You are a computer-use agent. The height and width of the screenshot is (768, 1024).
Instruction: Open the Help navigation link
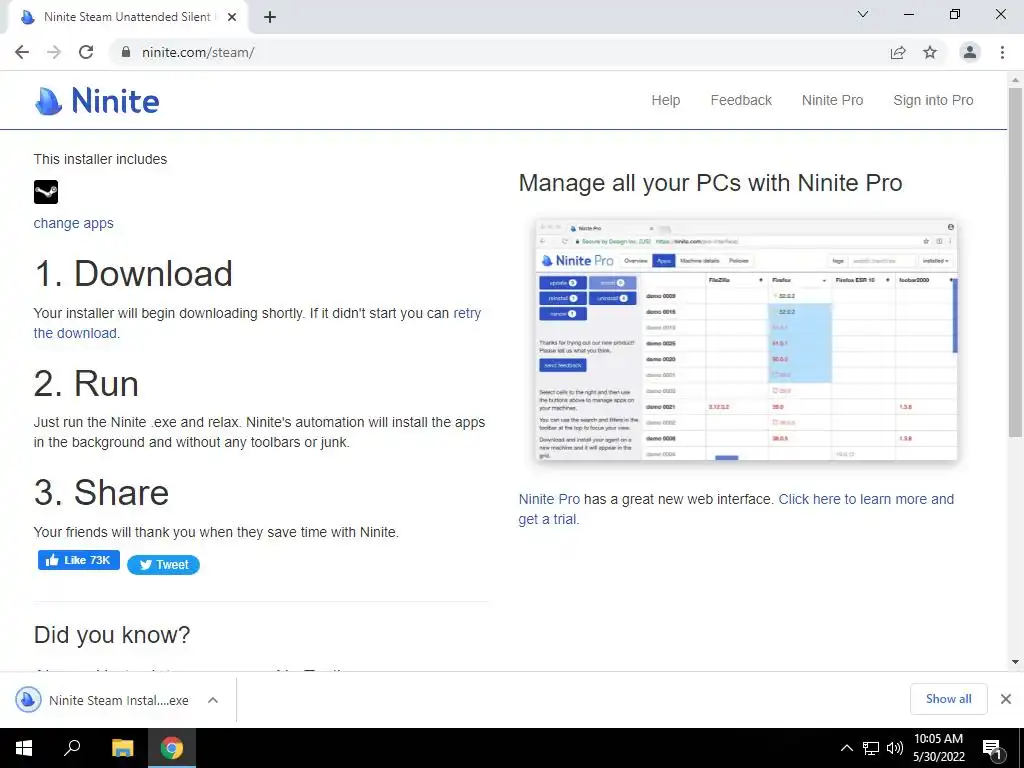[x=665, y=100]
